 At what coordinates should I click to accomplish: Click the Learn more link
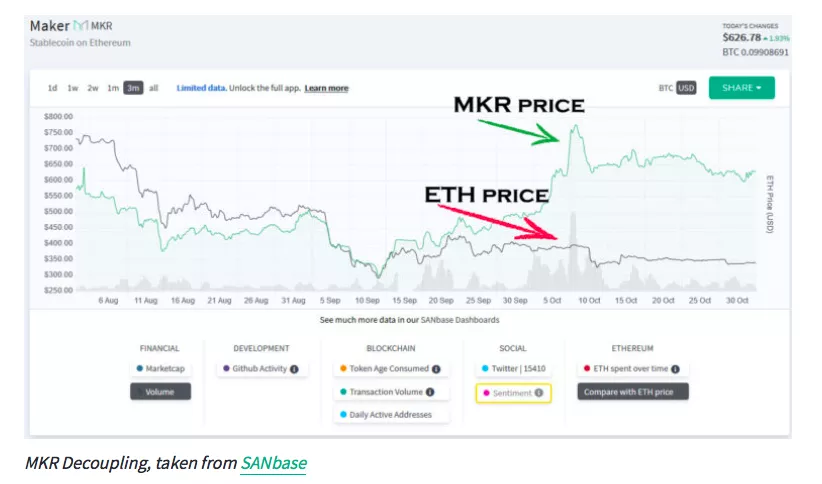[326, 88]
